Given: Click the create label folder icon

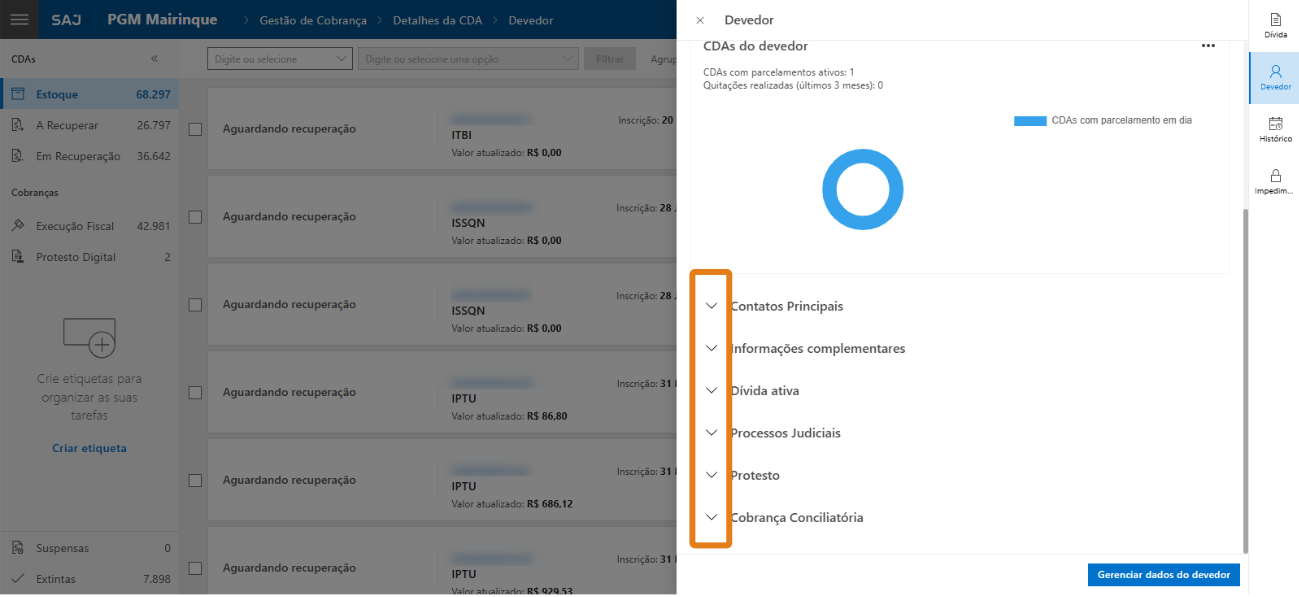Looking at the screenshot, I should tap(89, 338).
